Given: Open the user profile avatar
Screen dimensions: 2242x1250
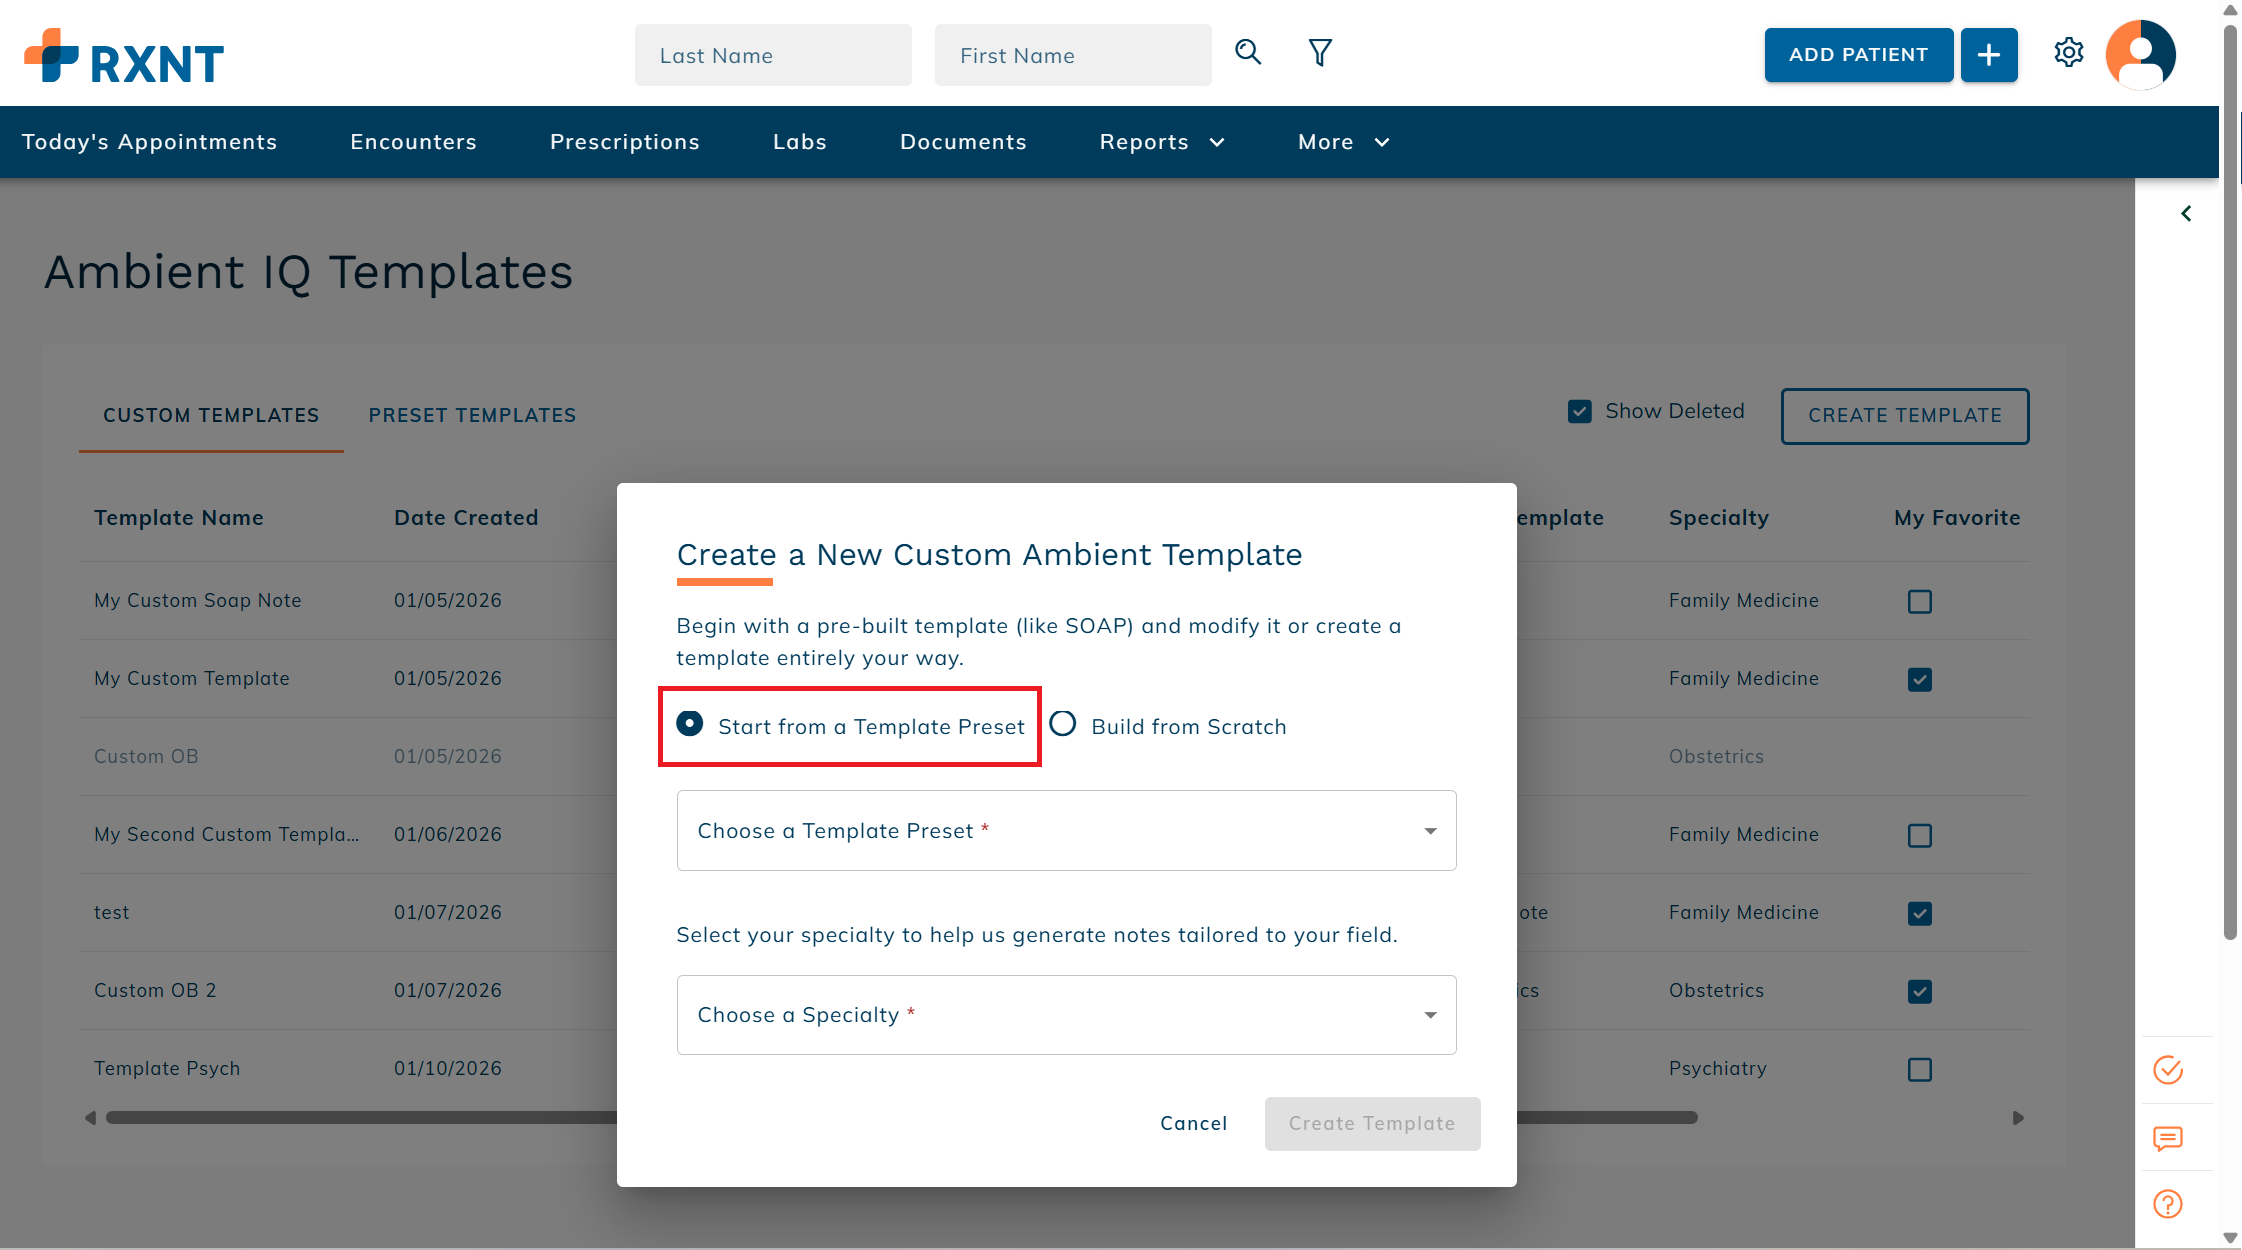Looking at the screenshot, I should (x=2140, y=55).
